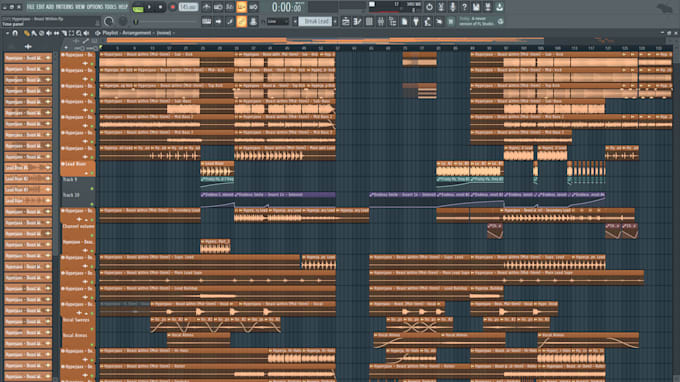The width and height of the screenshot is (680, 382).
Task: Open the Playlist window icon
Action: (x=346, y=21)
